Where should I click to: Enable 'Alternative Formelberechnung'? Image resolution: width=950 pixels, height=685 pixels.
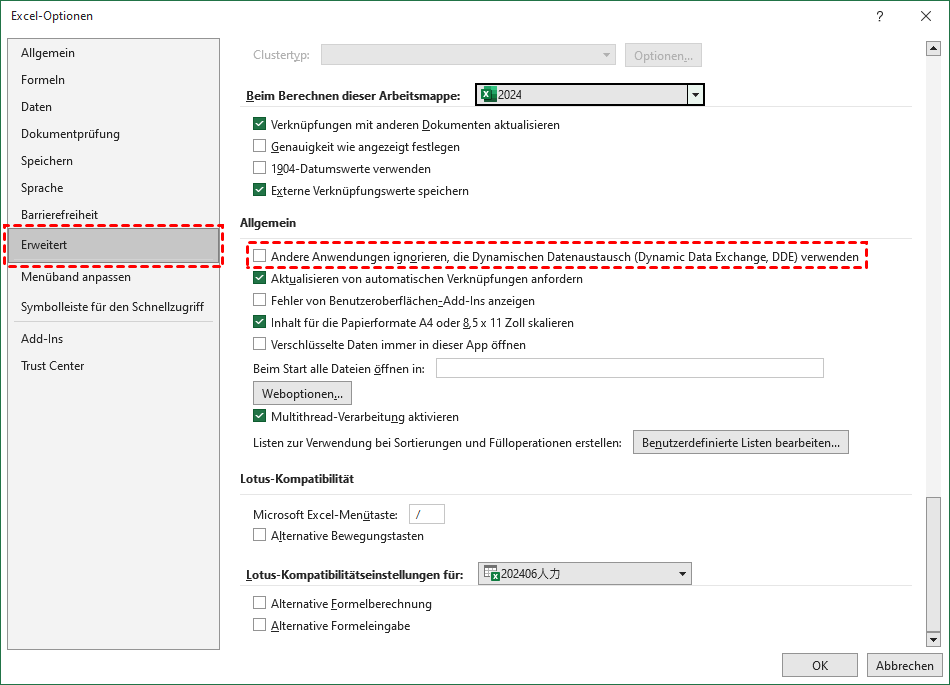point(259,603)
